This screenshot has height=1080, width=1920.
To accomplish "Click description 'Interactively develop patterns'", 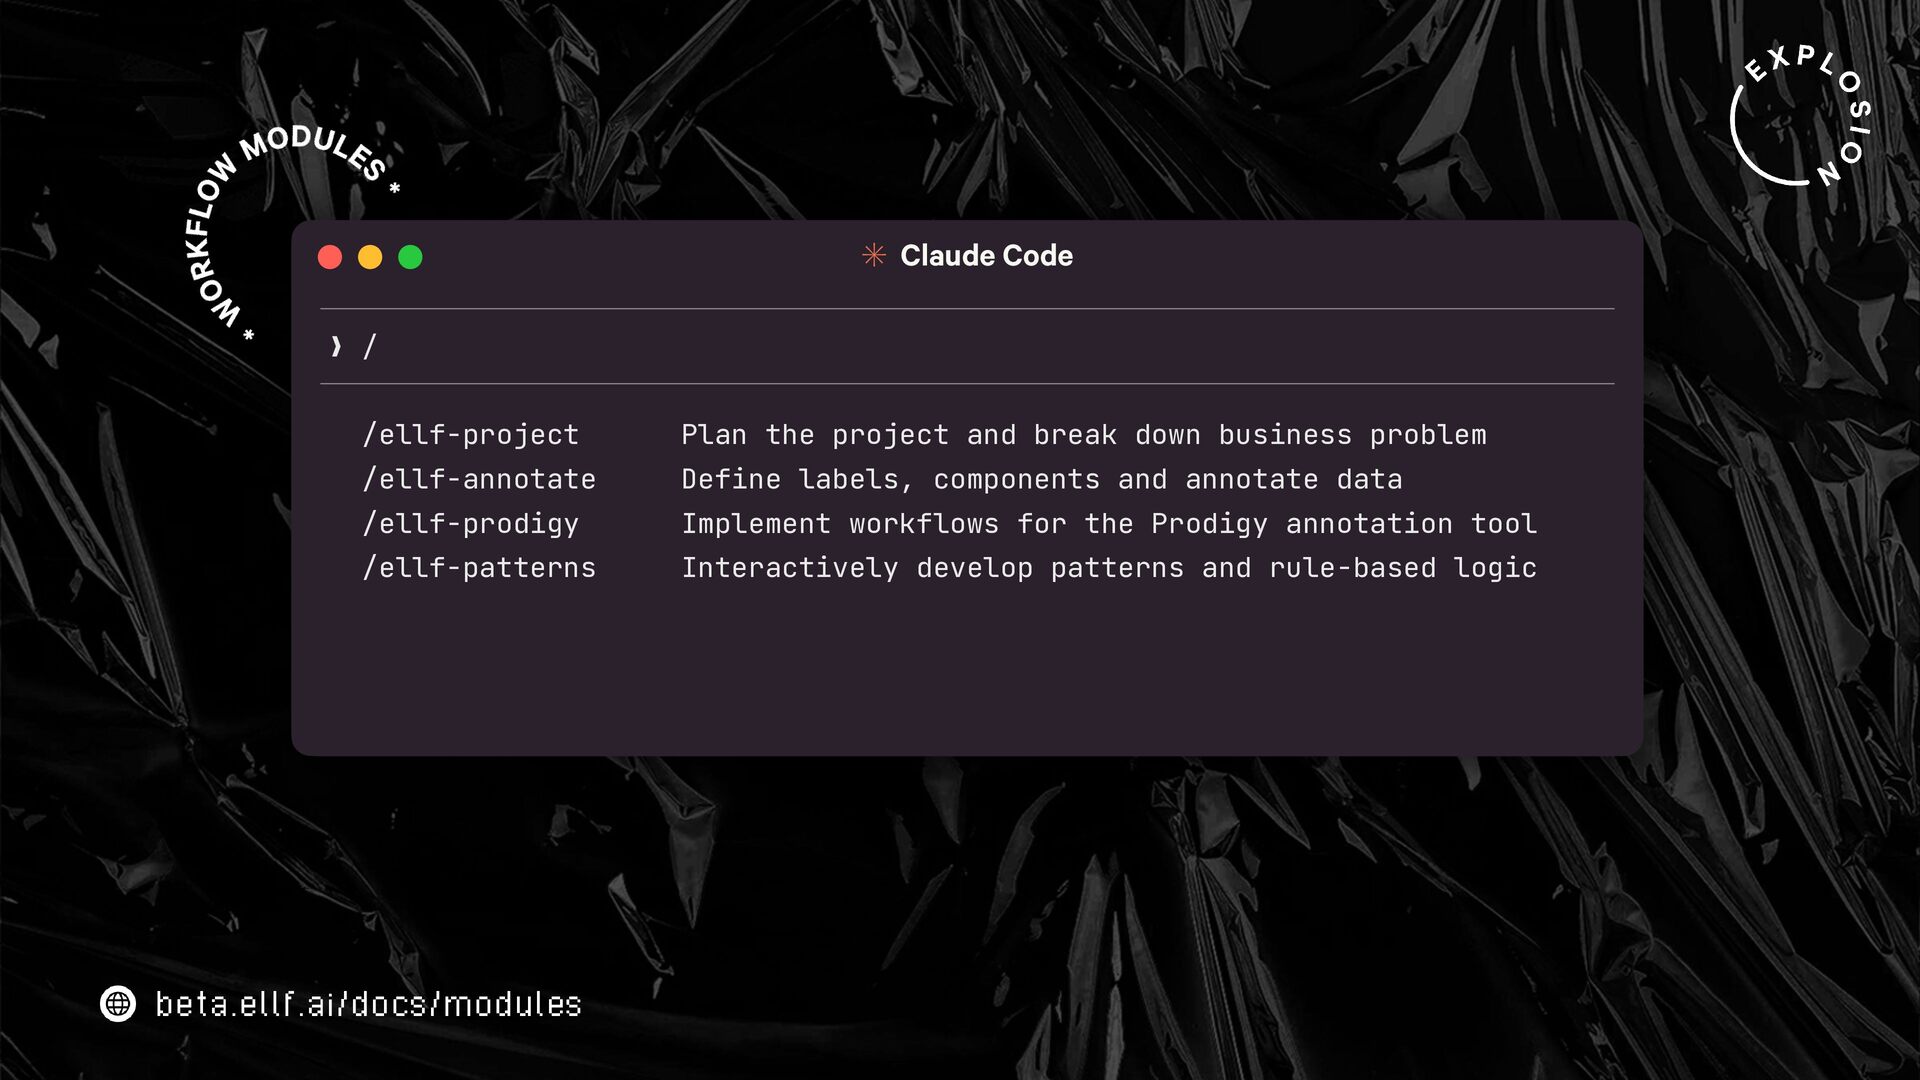I will point(1108,568).
